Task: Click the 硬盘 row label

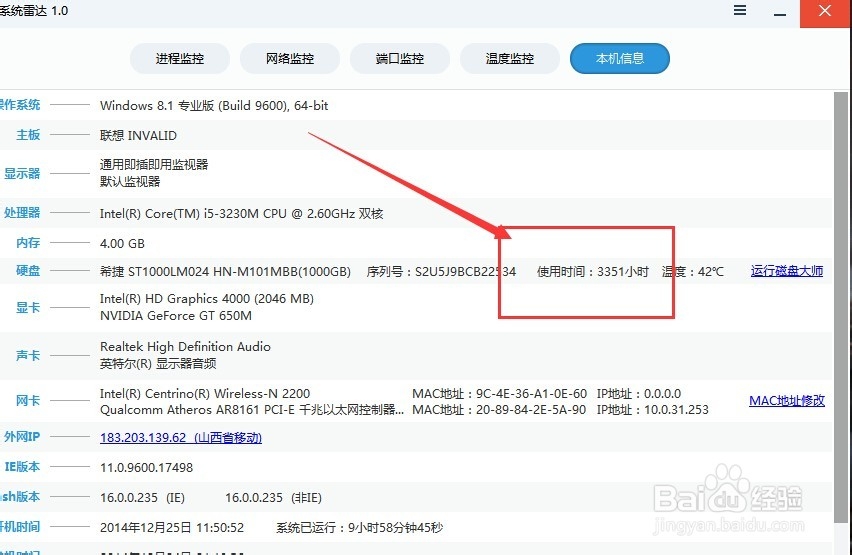Action: click(28, 270)
